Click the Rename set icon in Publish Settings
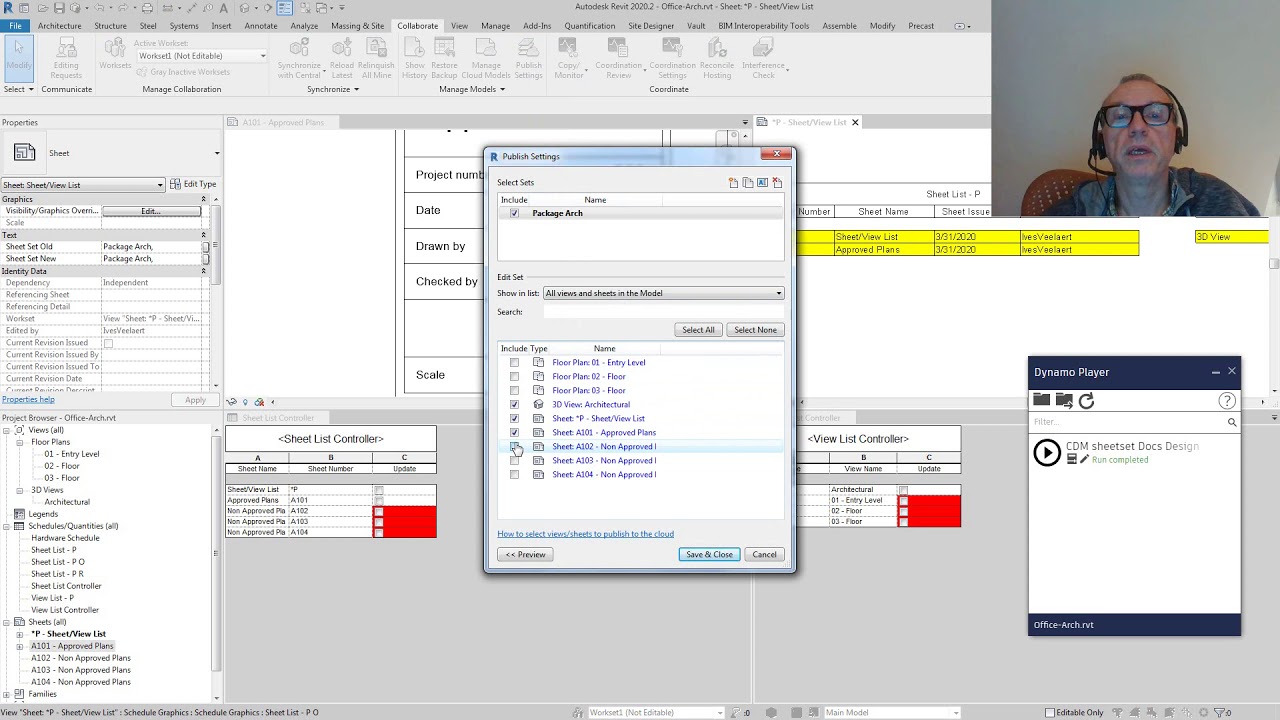 click(762, 183)
